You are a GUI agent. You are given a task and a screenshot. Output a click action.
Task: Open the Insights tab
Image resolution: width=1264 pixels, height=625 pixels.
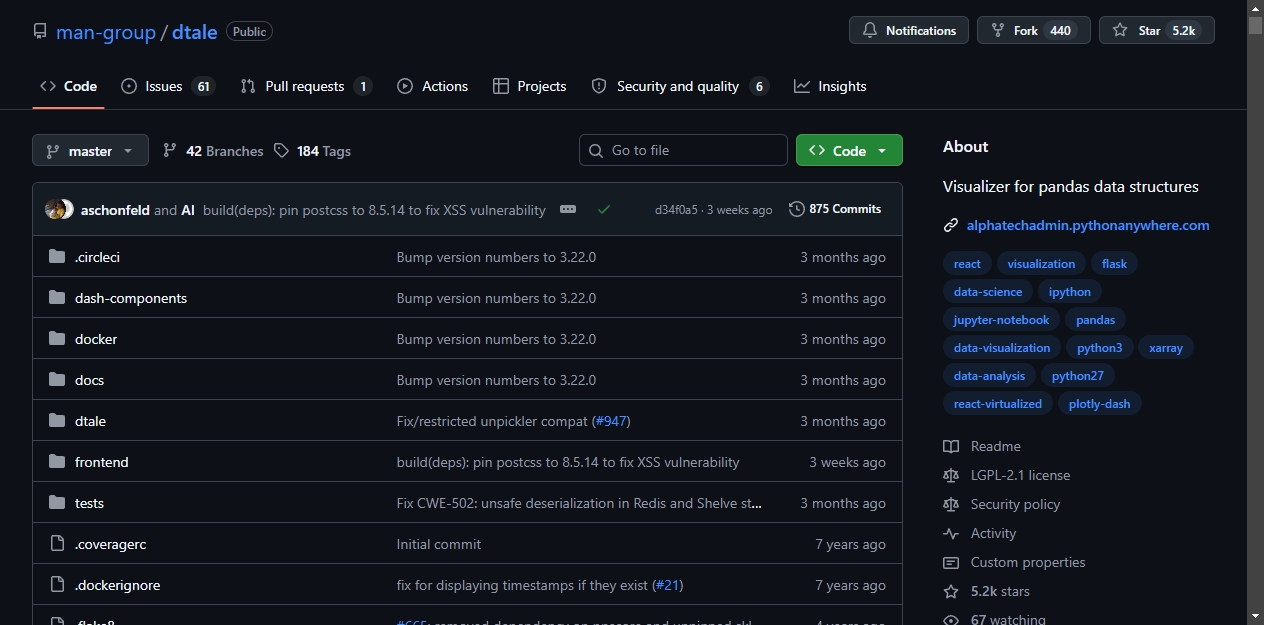pyautogui.click(x=830, y=86)
